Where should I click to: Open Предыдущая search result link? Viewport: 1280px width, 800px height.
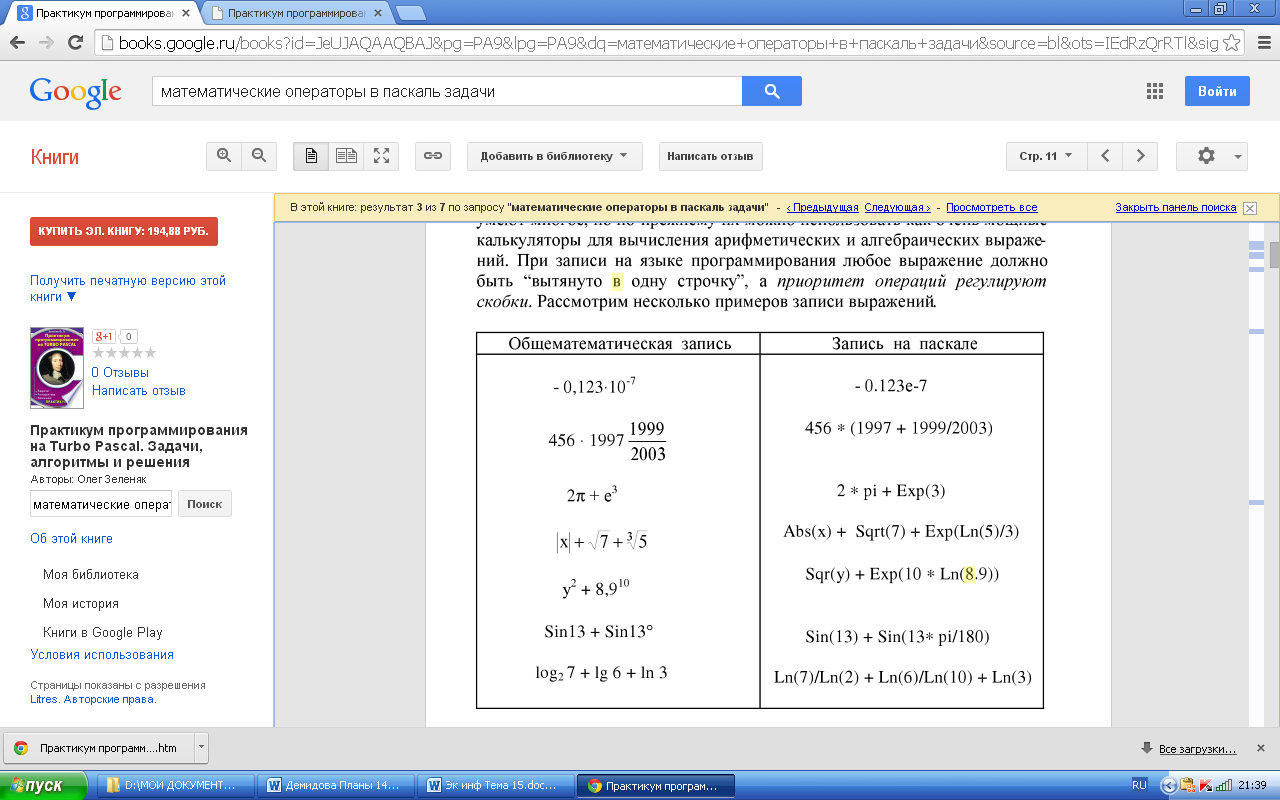click(823, 207)
